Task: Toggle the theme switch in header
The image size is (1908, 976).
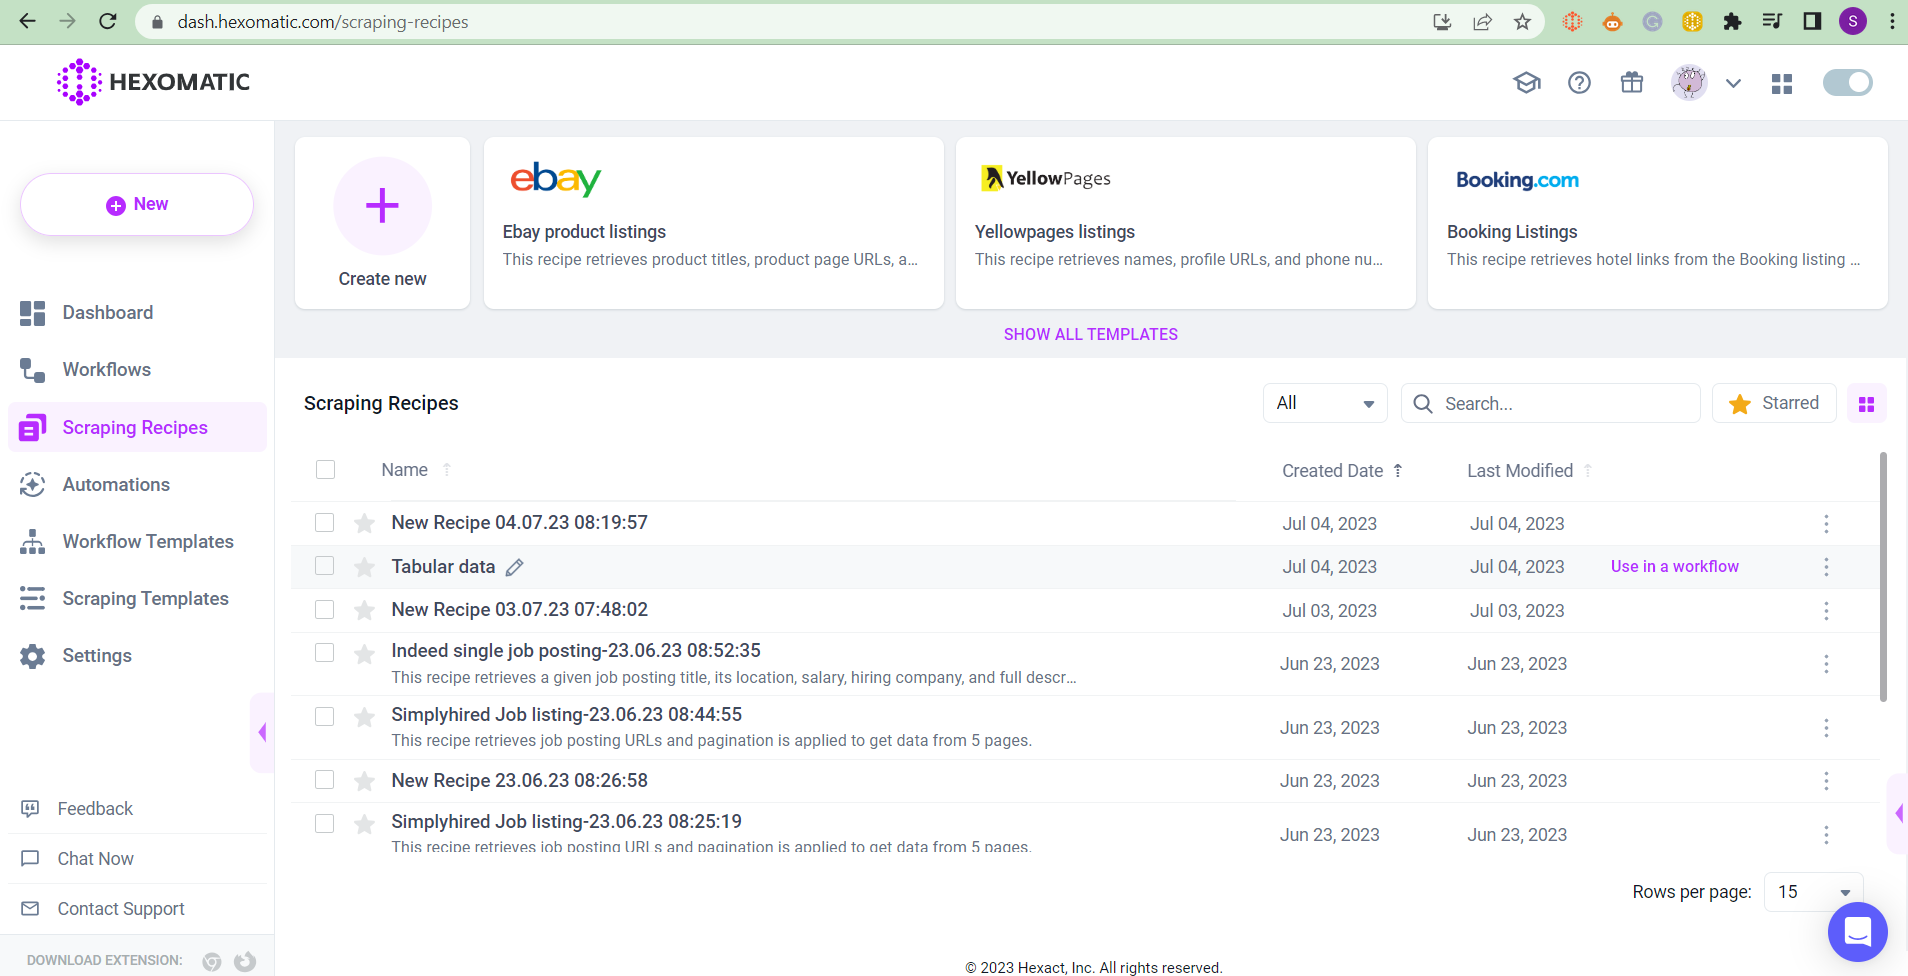Action: tap(1847, 83)
